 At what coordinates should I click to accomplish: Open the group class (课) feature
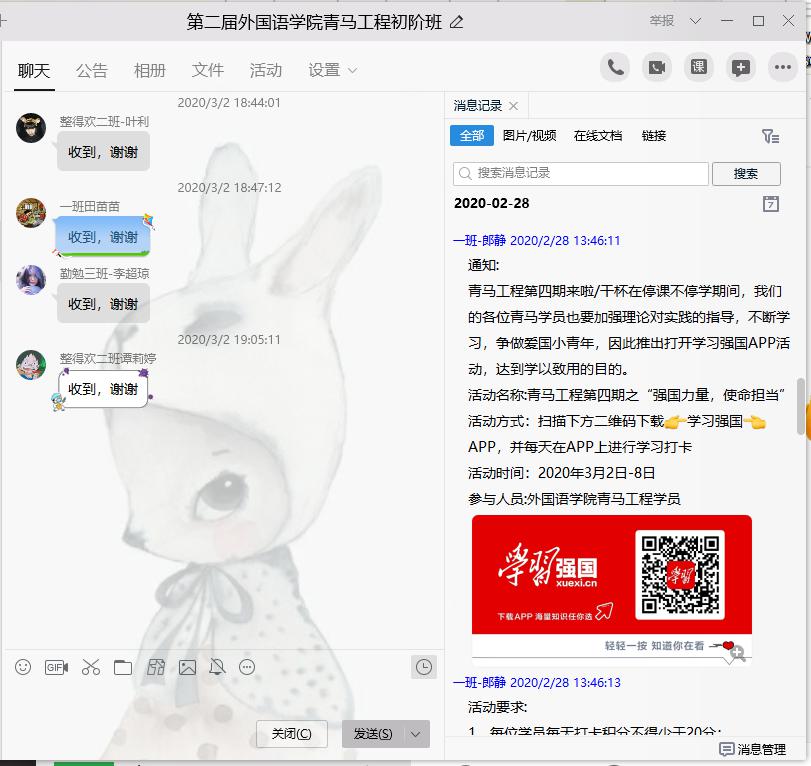699,67
